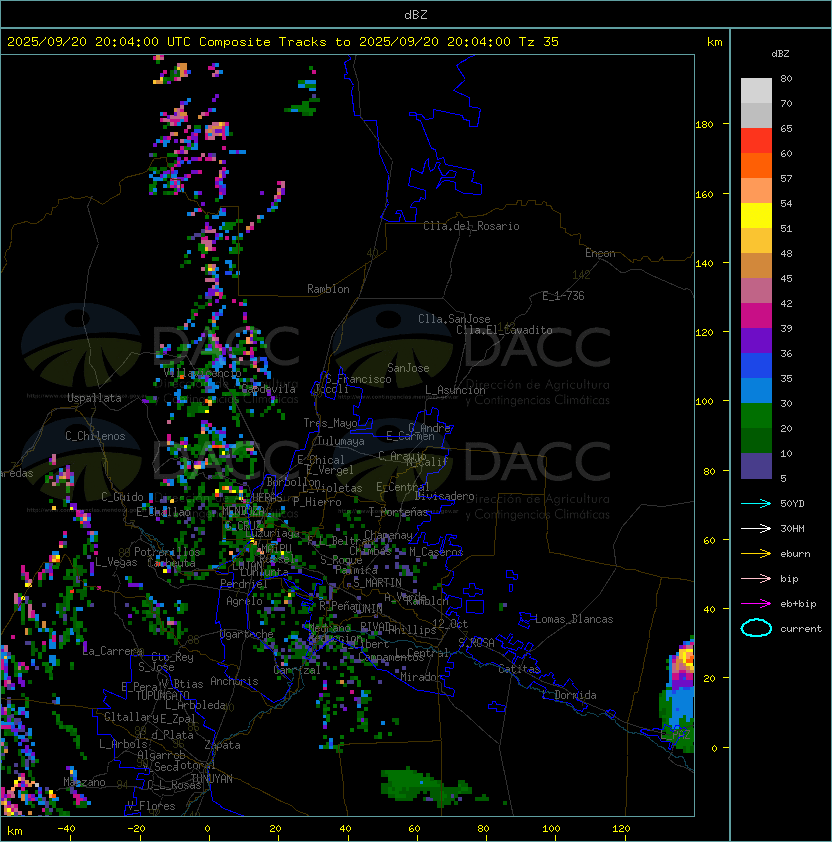Screen dimensions: 832x842
Task: Pick the green 20-30 dBZ swatch
Action: (756, 416)
